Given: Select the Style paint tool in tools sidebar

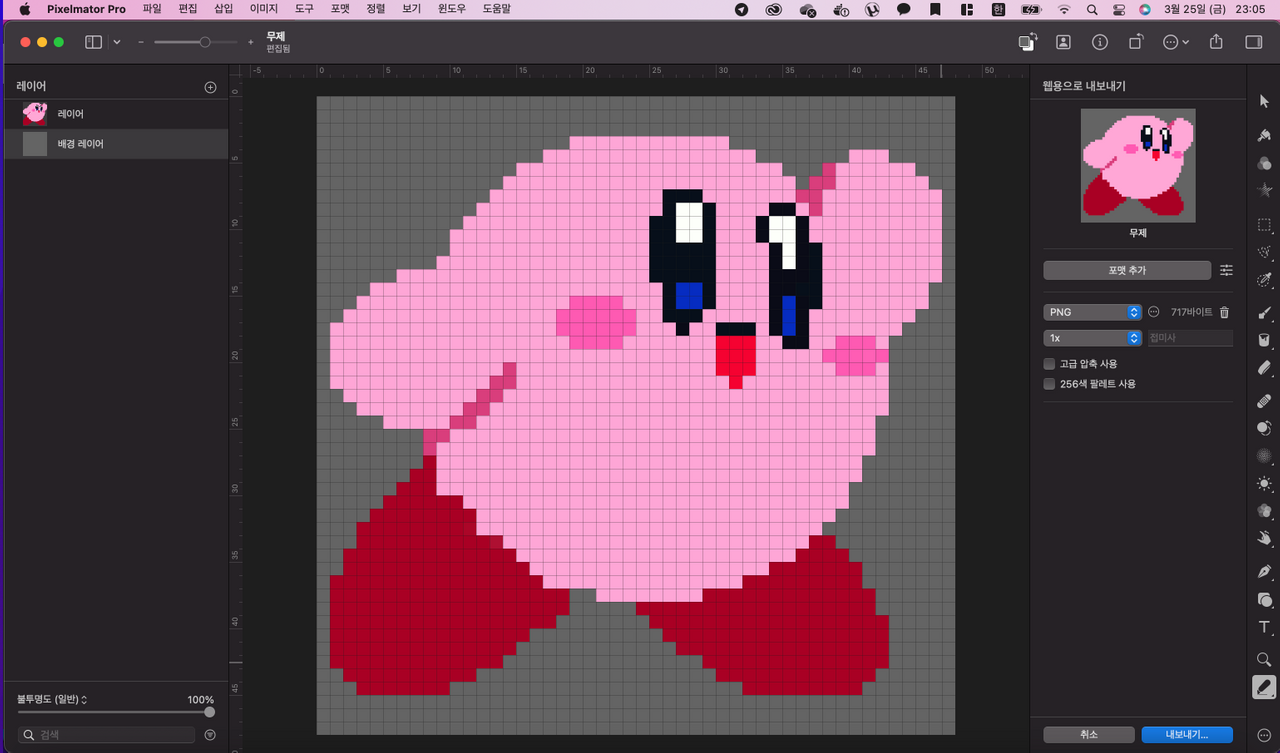Looking at the screenshot, I should coord(1264,135).
